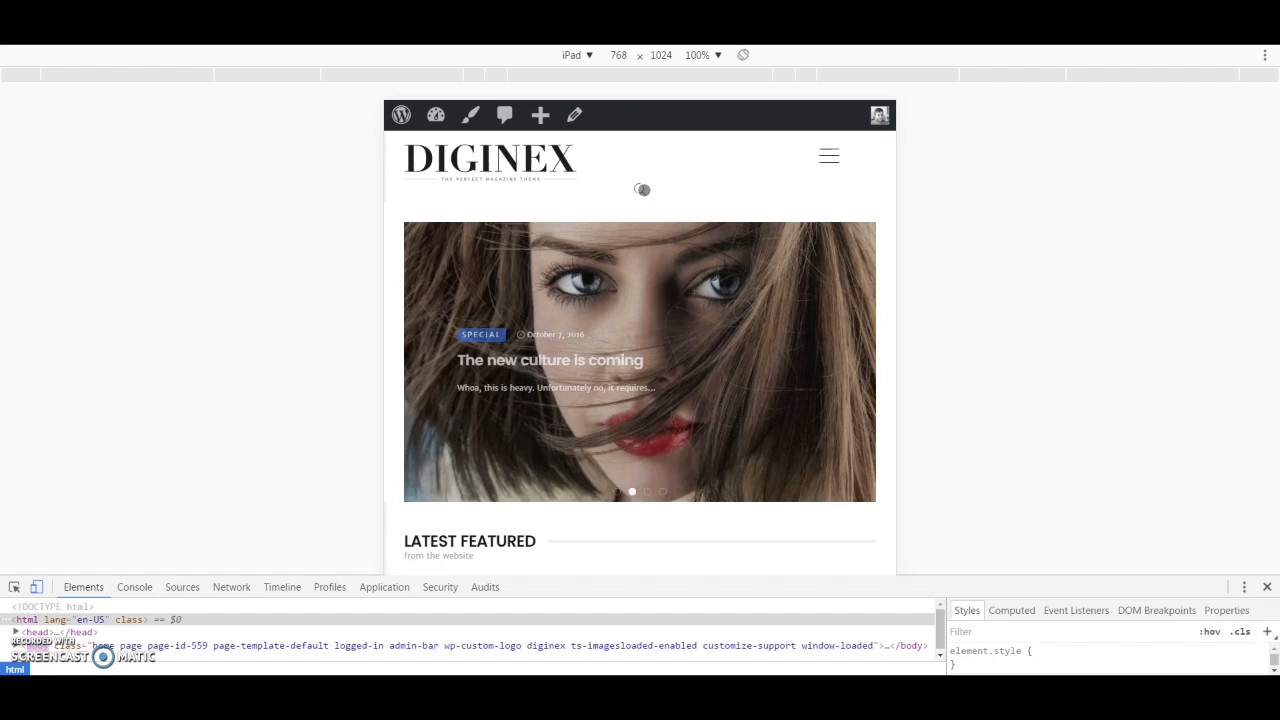
Task: Open the DevTools three-dot customize menu
Action: point(1244,587)
